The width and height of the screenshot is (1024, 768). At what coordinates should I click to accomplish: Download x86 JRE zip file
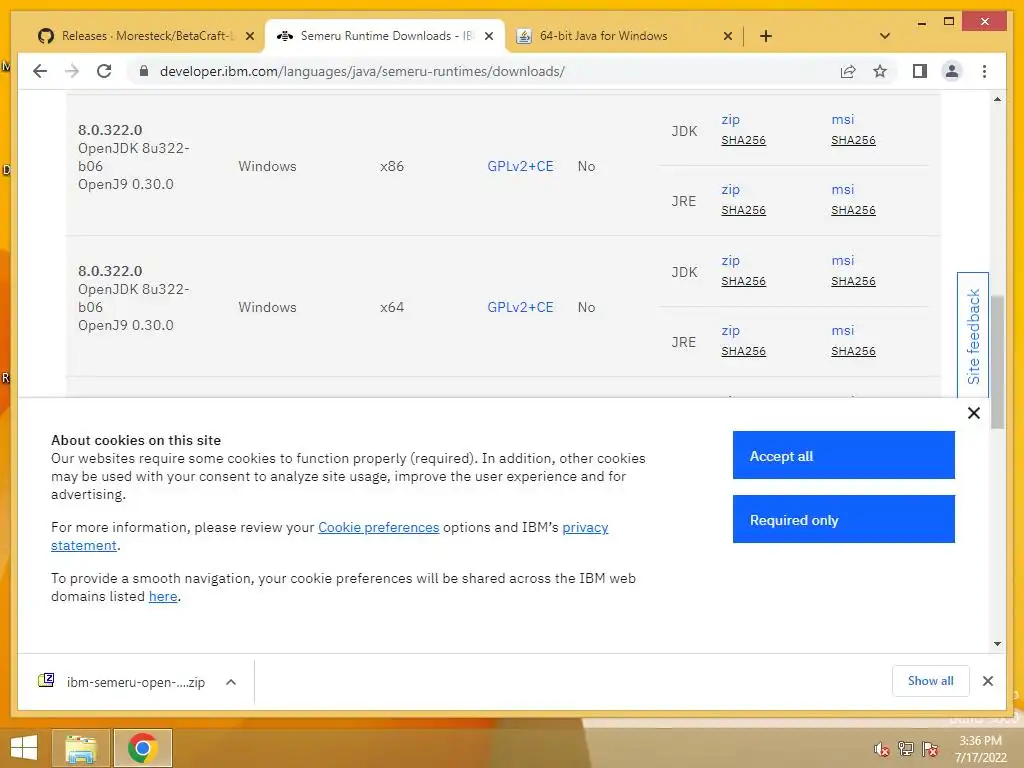coord(730,189)
